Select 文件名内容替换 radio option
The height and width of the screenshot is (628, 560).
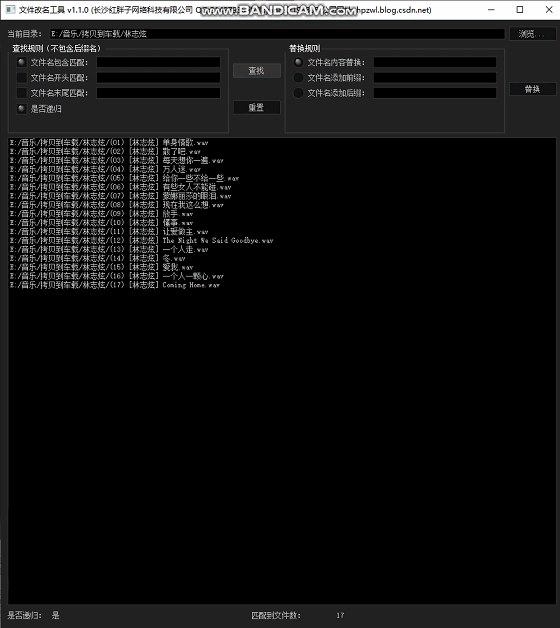(x=298, y=62)
